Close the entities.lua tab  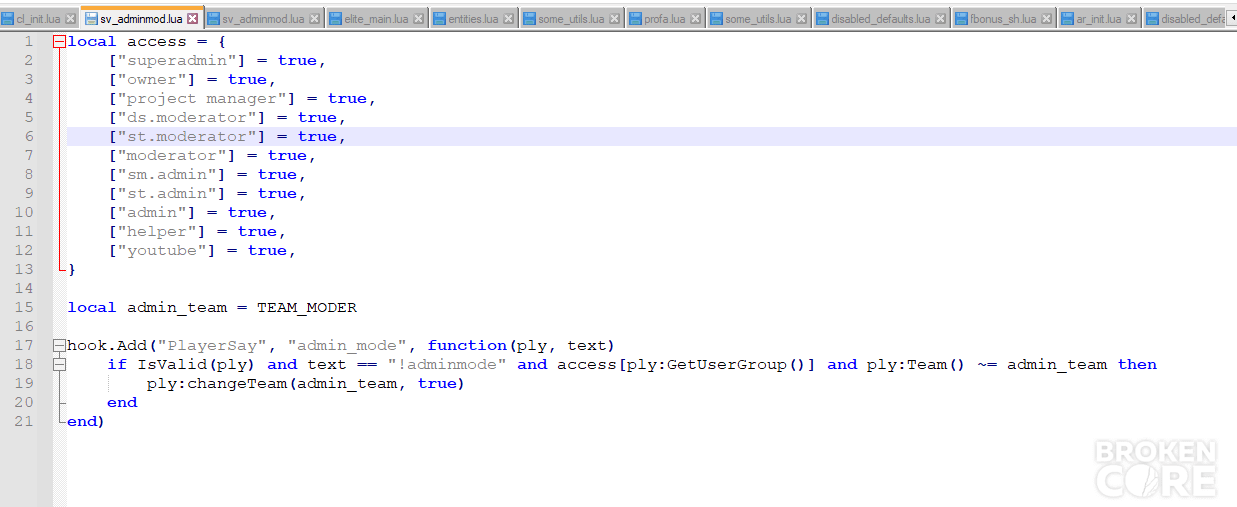tap(509, 20)
